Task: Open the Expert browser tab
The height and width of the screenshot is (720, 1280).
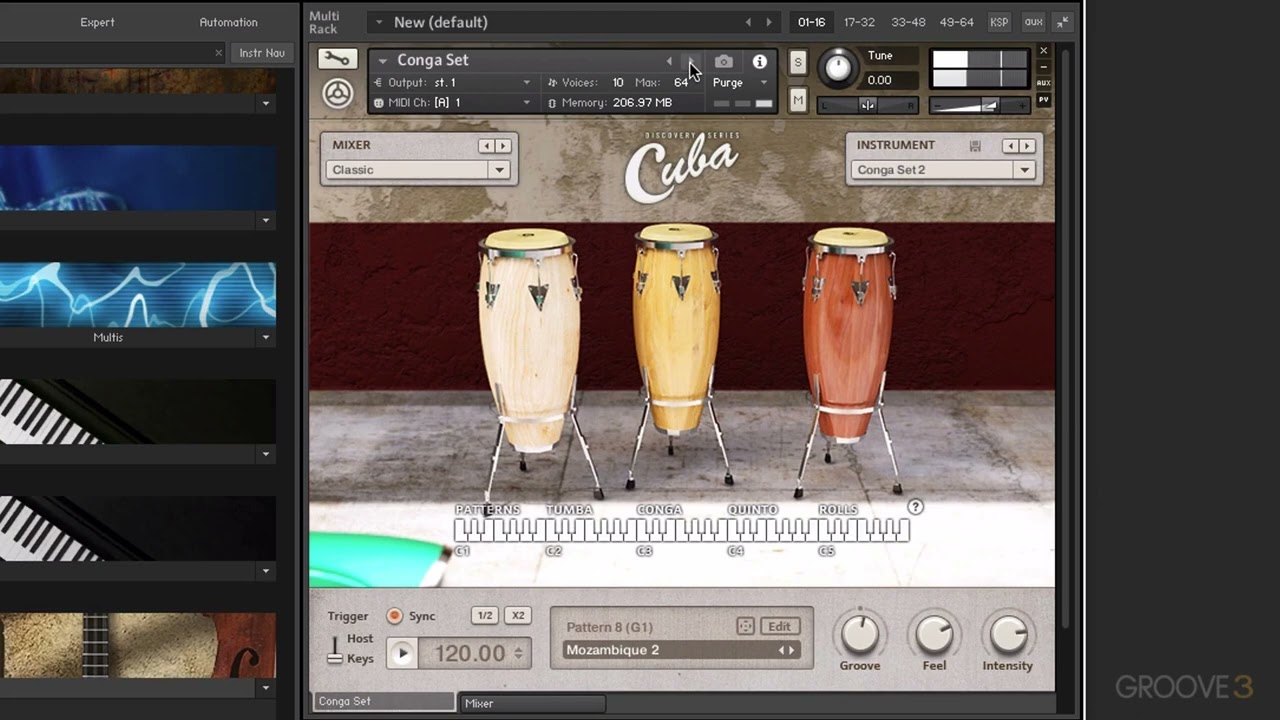Action: 97,22
